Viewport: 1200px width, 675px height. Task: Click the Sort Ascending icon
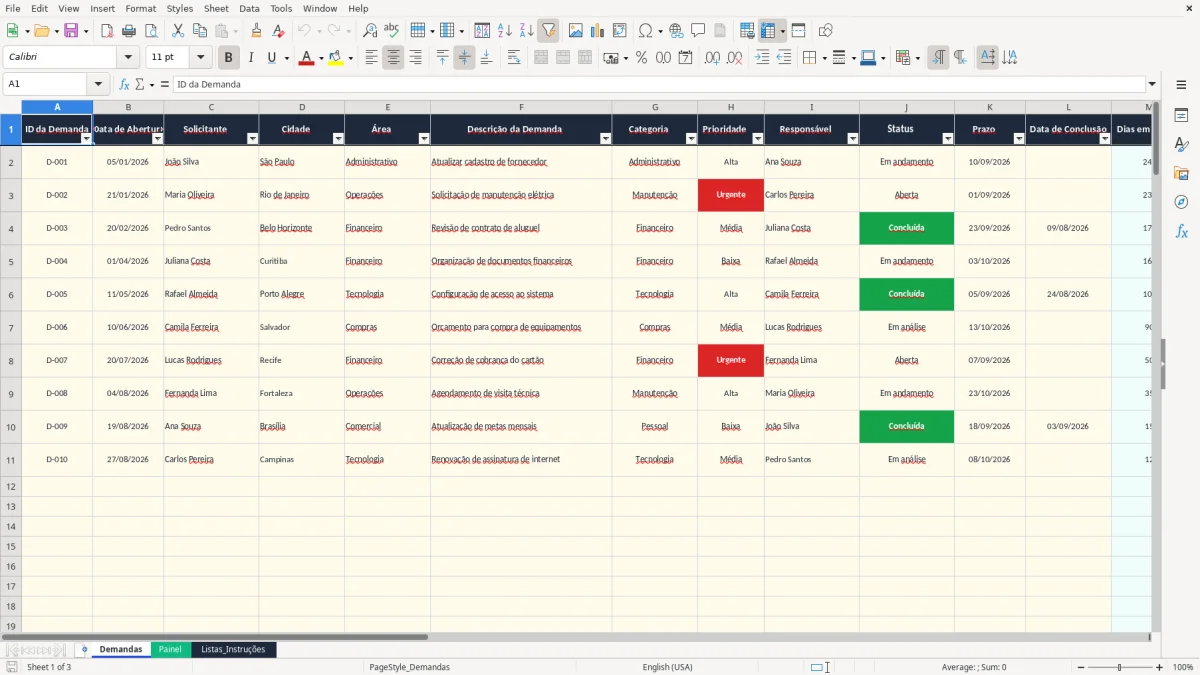504,31
